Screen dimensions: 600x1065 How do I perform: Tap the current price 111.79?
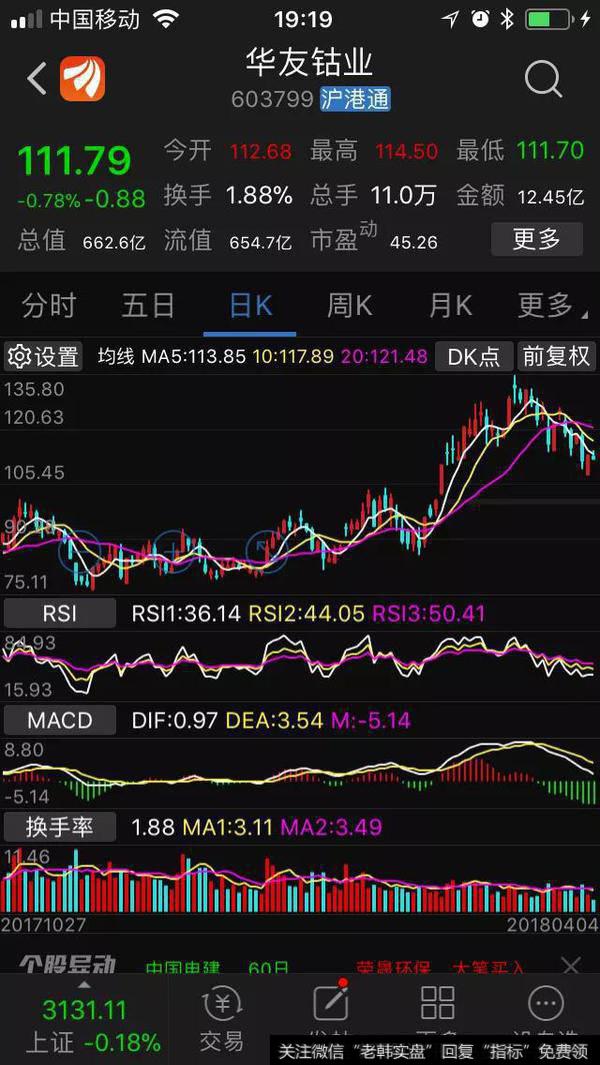(74, 162)
